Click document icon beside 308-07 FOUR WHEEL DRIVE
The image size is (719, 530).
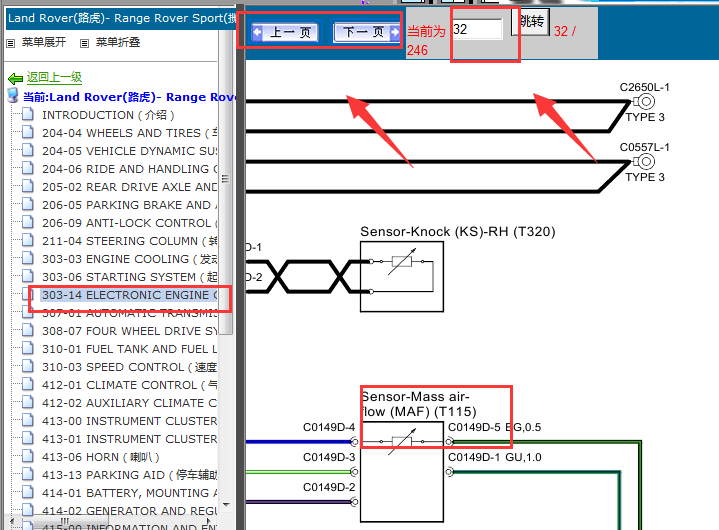(x=28, y=329)
